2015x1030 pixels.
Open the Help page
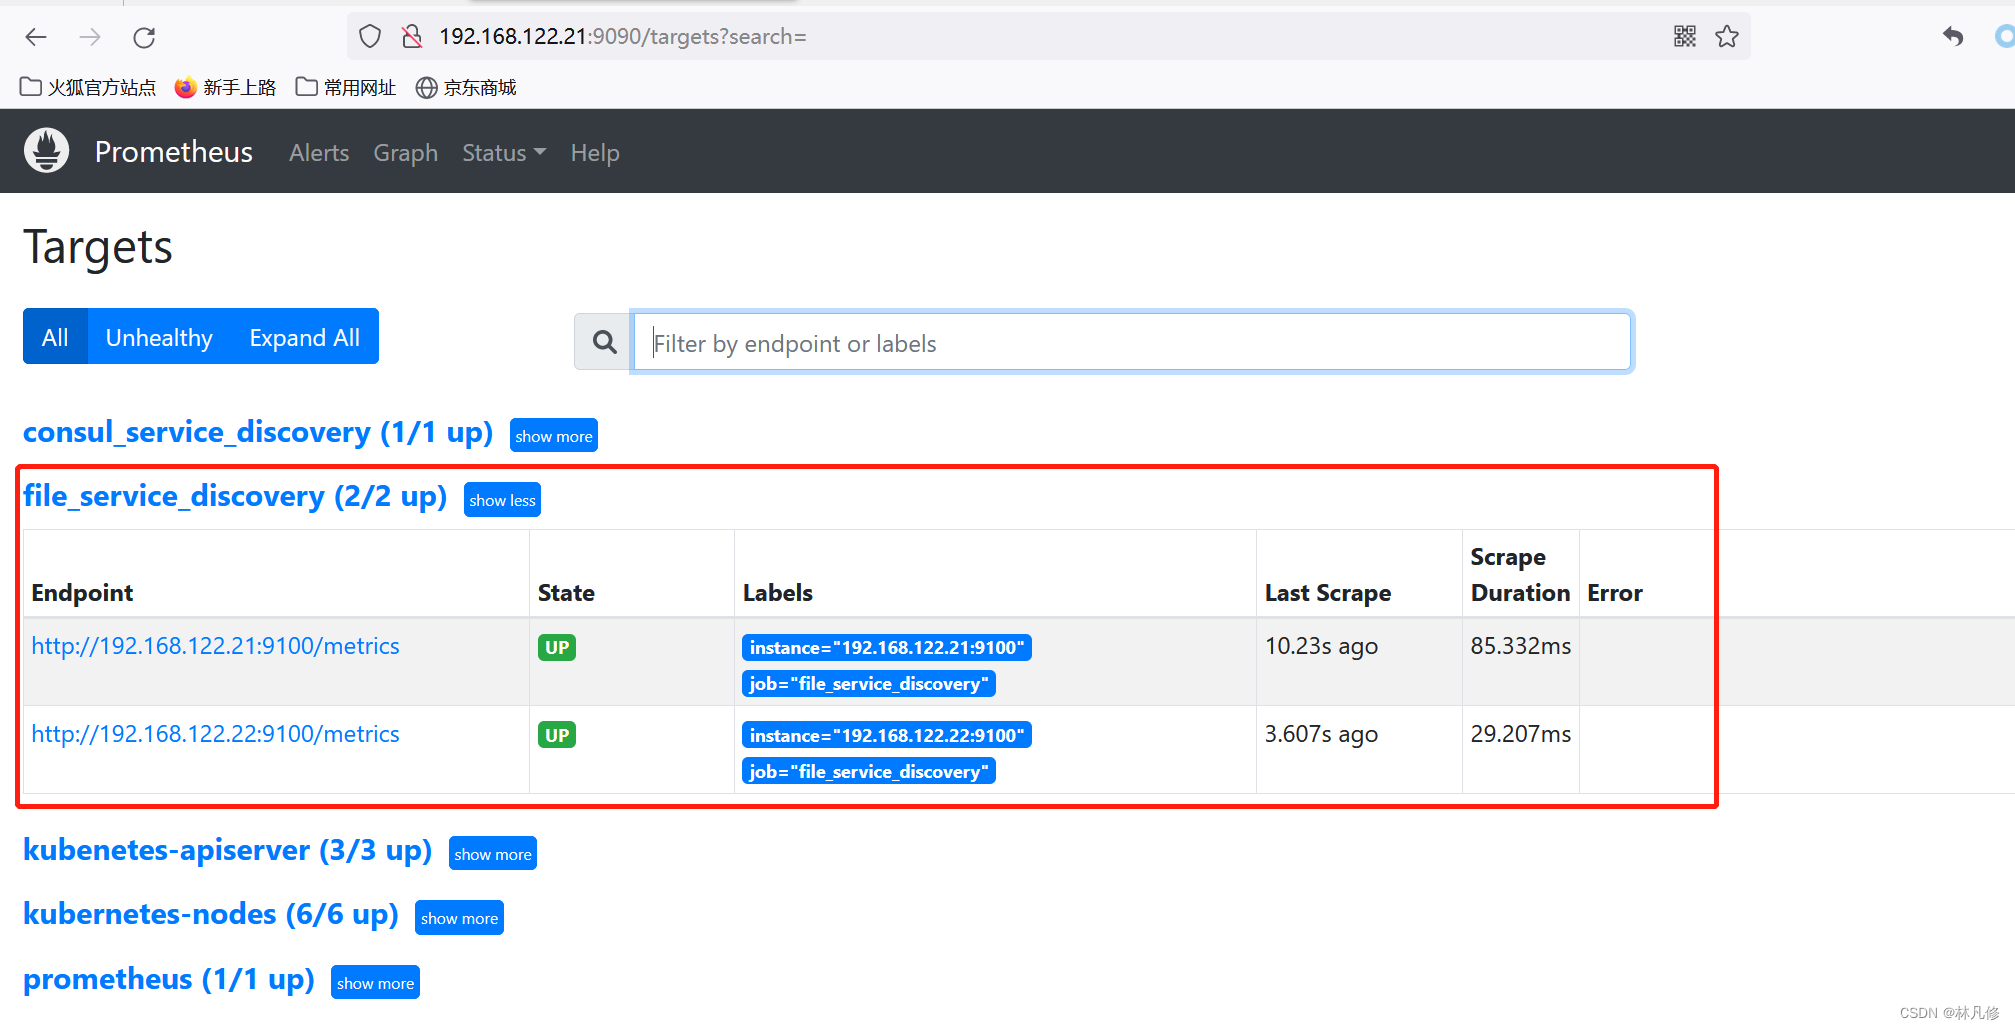coord(595,153)
